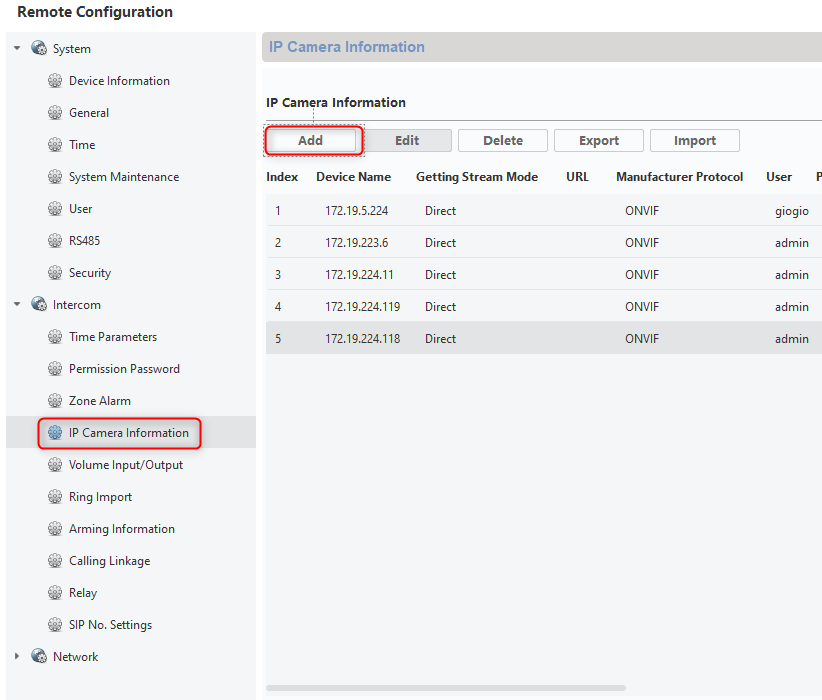Select Ring Import in the sidebar

[x=100, y=497]
